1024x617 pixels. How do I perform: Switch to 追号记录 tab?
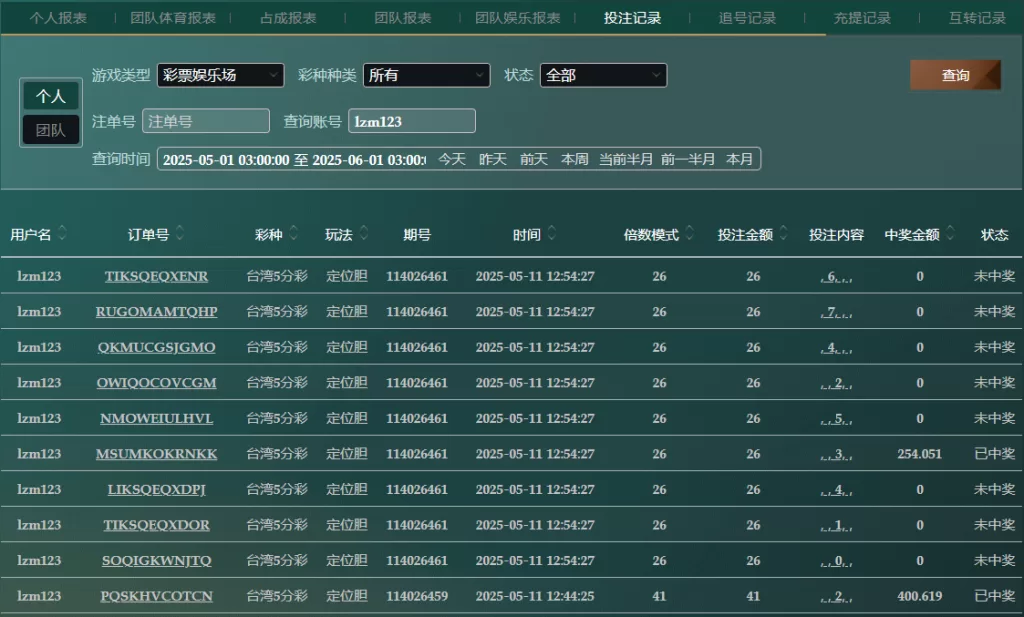click(x=747, y=18)
